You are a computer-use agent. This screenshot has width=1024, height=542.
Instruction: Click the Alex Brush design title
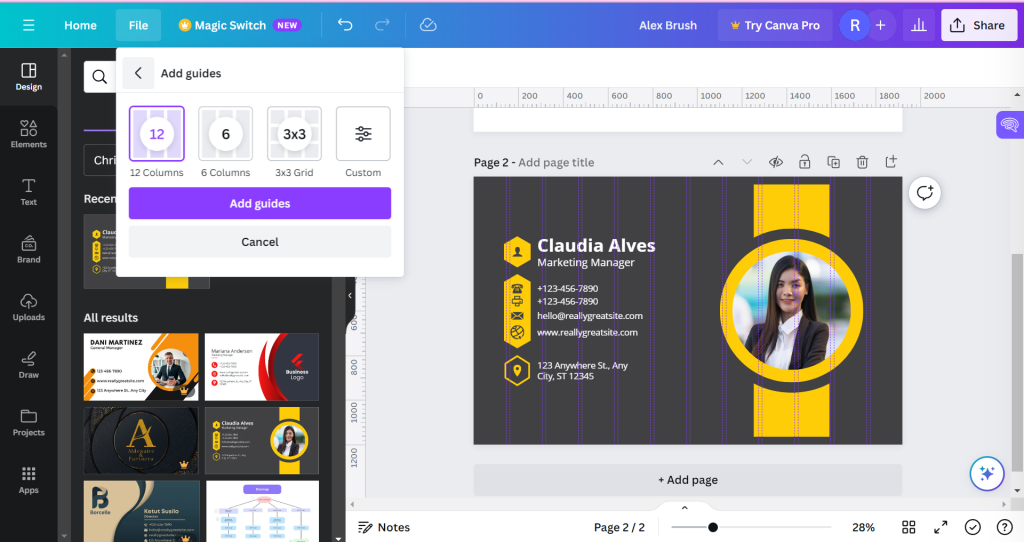pos(667,25)
